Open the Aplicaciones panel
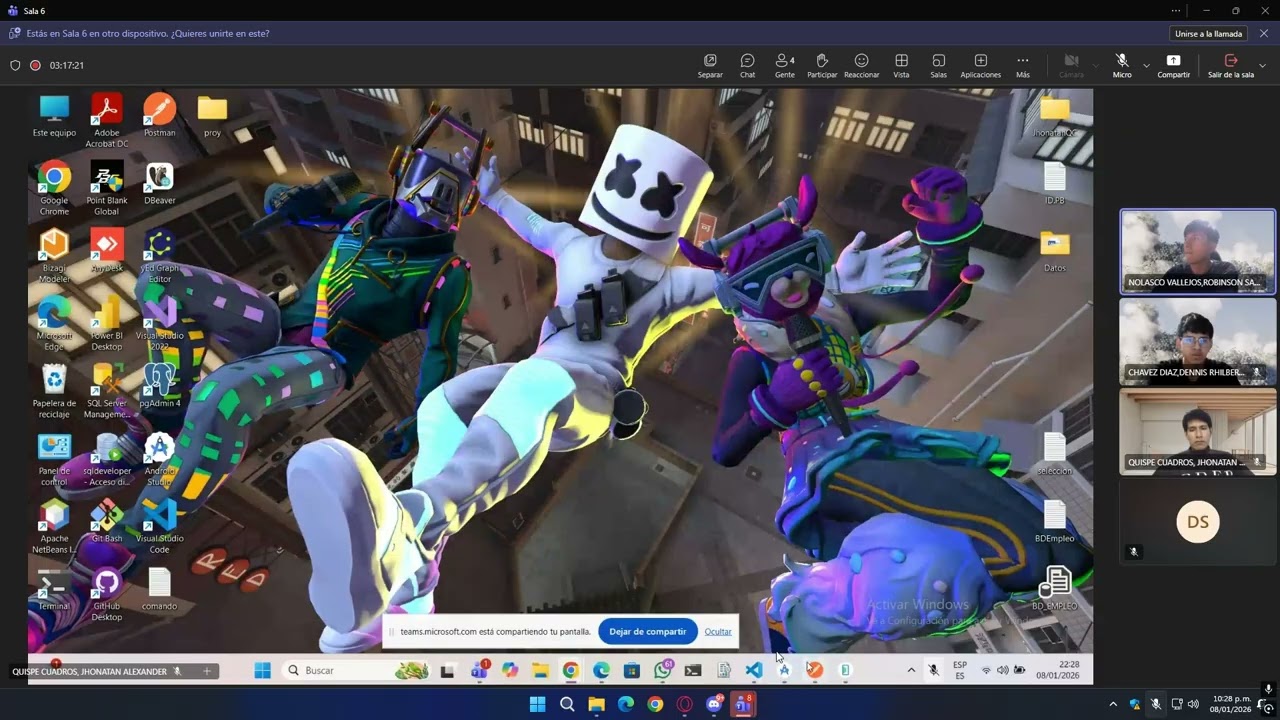The width and height of the screenshot is (1280, 720). [980, 66]
